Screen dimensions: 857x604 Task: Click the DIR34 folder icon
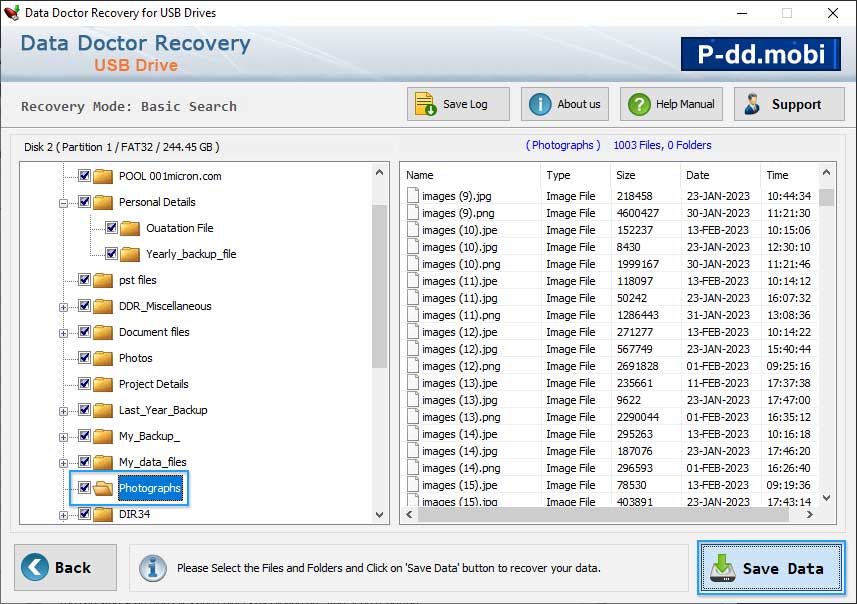(103, 514)
